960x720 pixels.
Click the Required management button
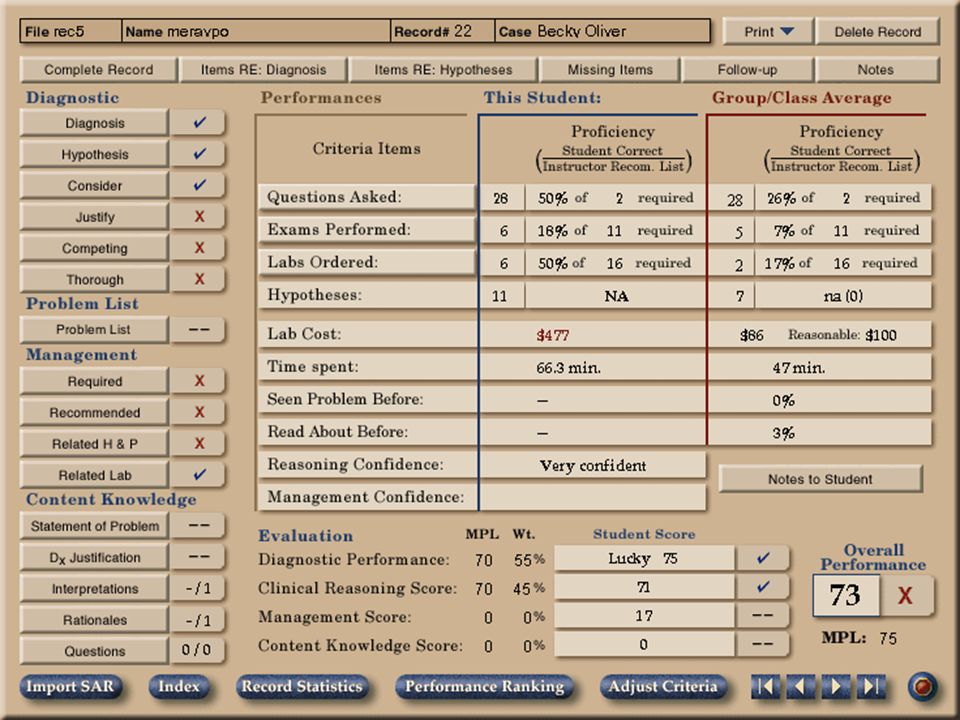coord(94,381)
